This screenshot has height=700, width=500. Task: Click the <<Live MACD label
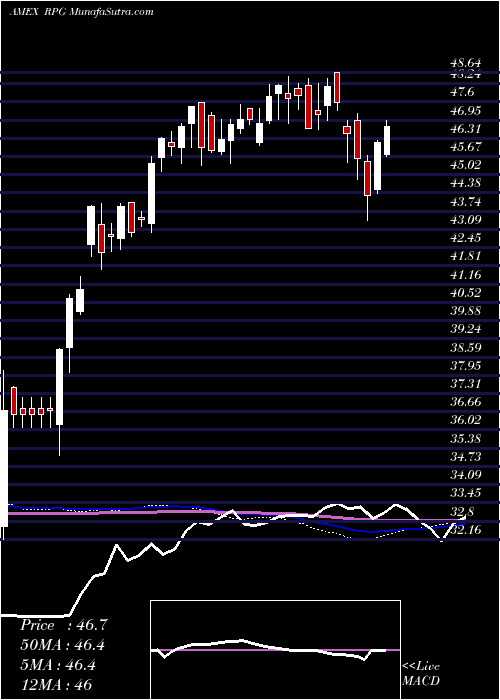tap(421, 674)
